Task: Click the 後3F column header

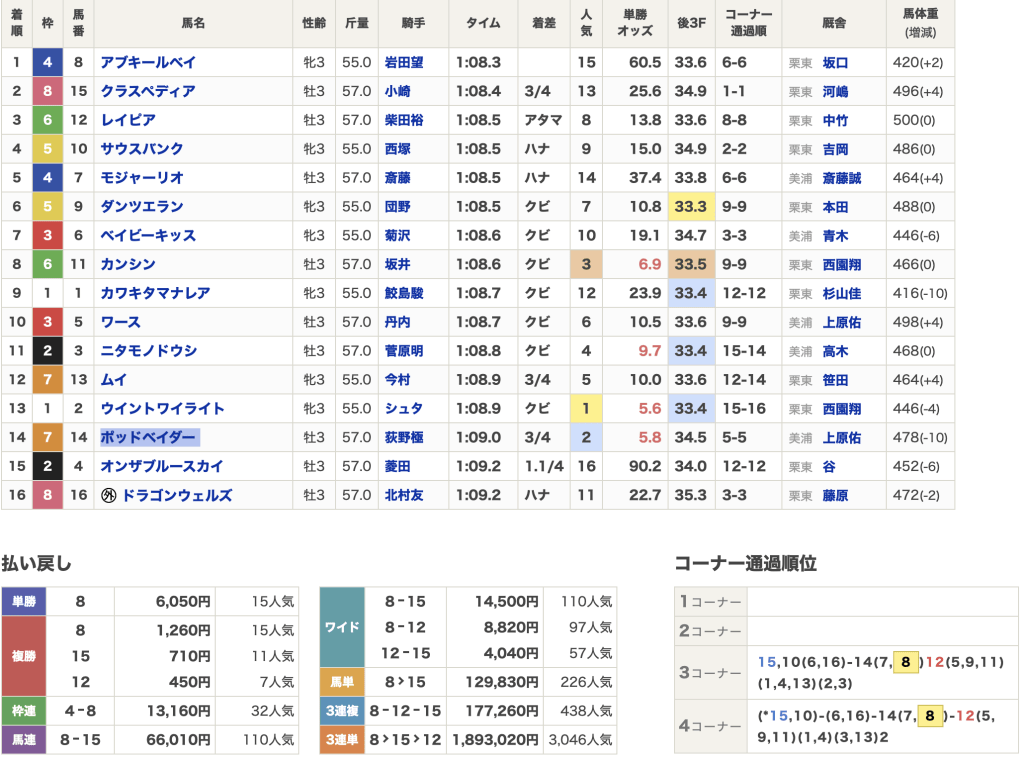Action: point(691,23)
